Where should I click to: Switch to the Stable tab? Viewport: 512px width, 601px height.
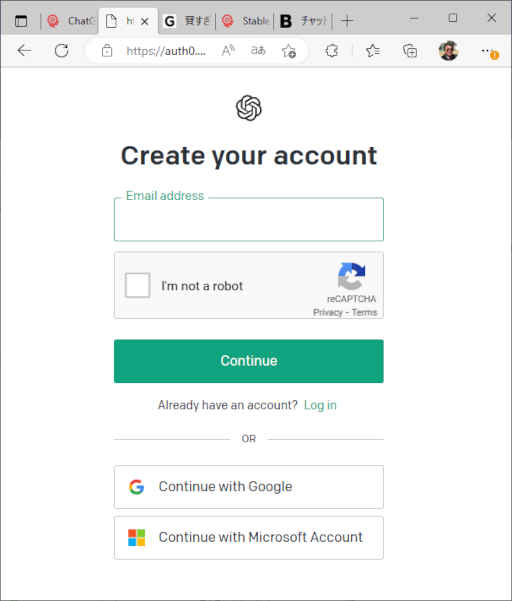245,21
